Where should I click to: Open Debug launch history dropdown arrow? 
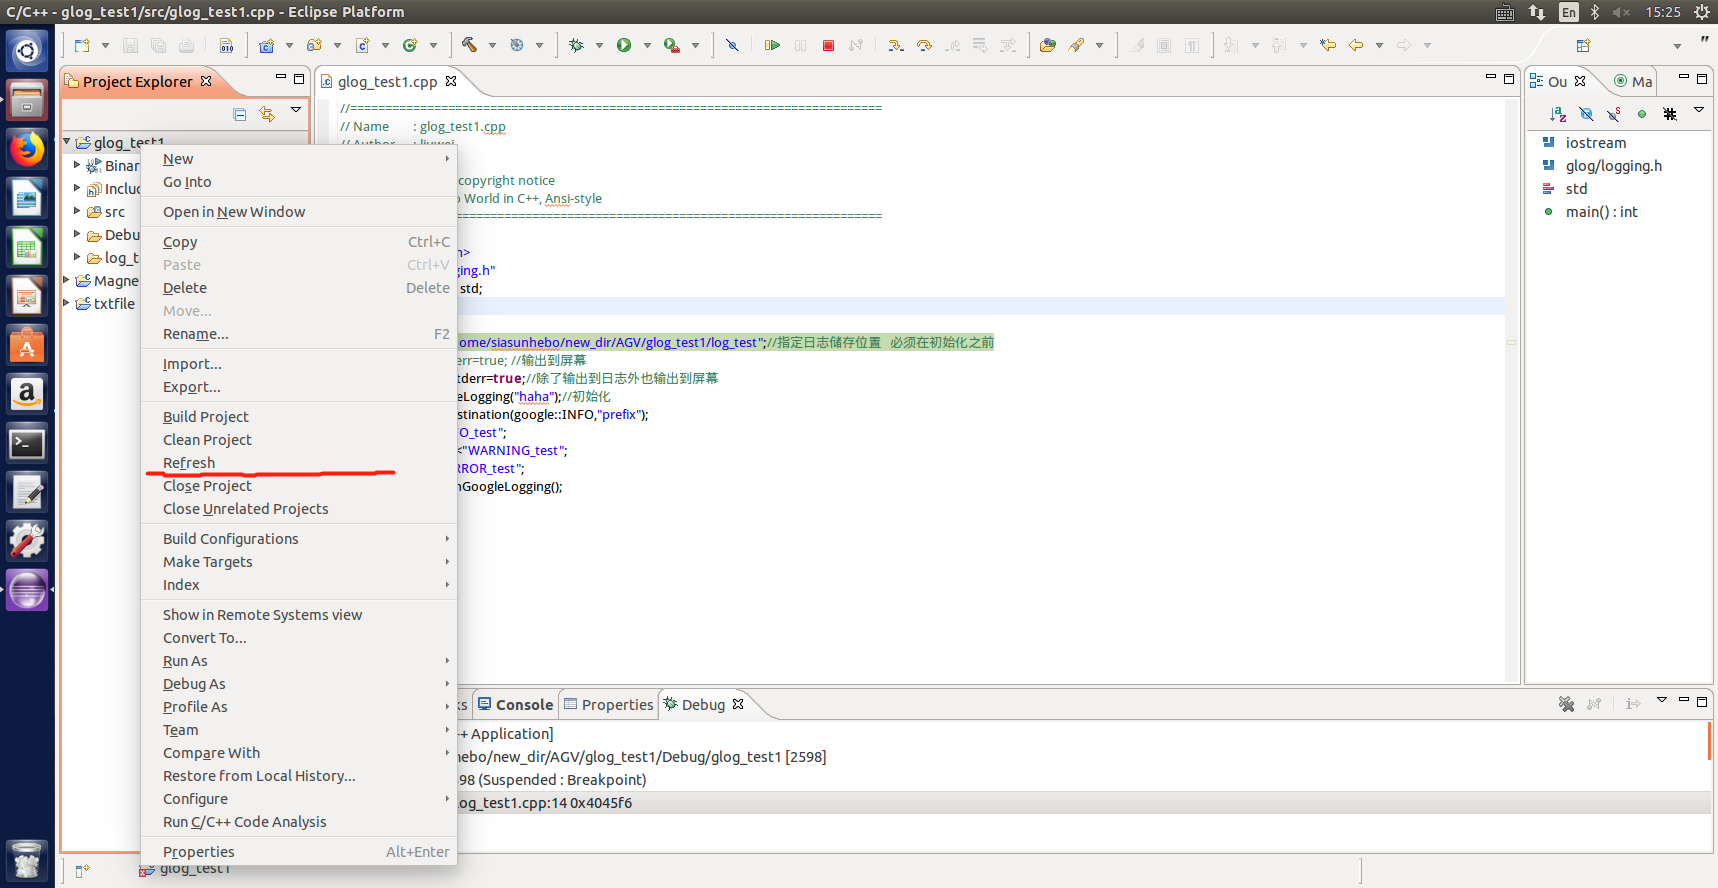tap(599, 45)
